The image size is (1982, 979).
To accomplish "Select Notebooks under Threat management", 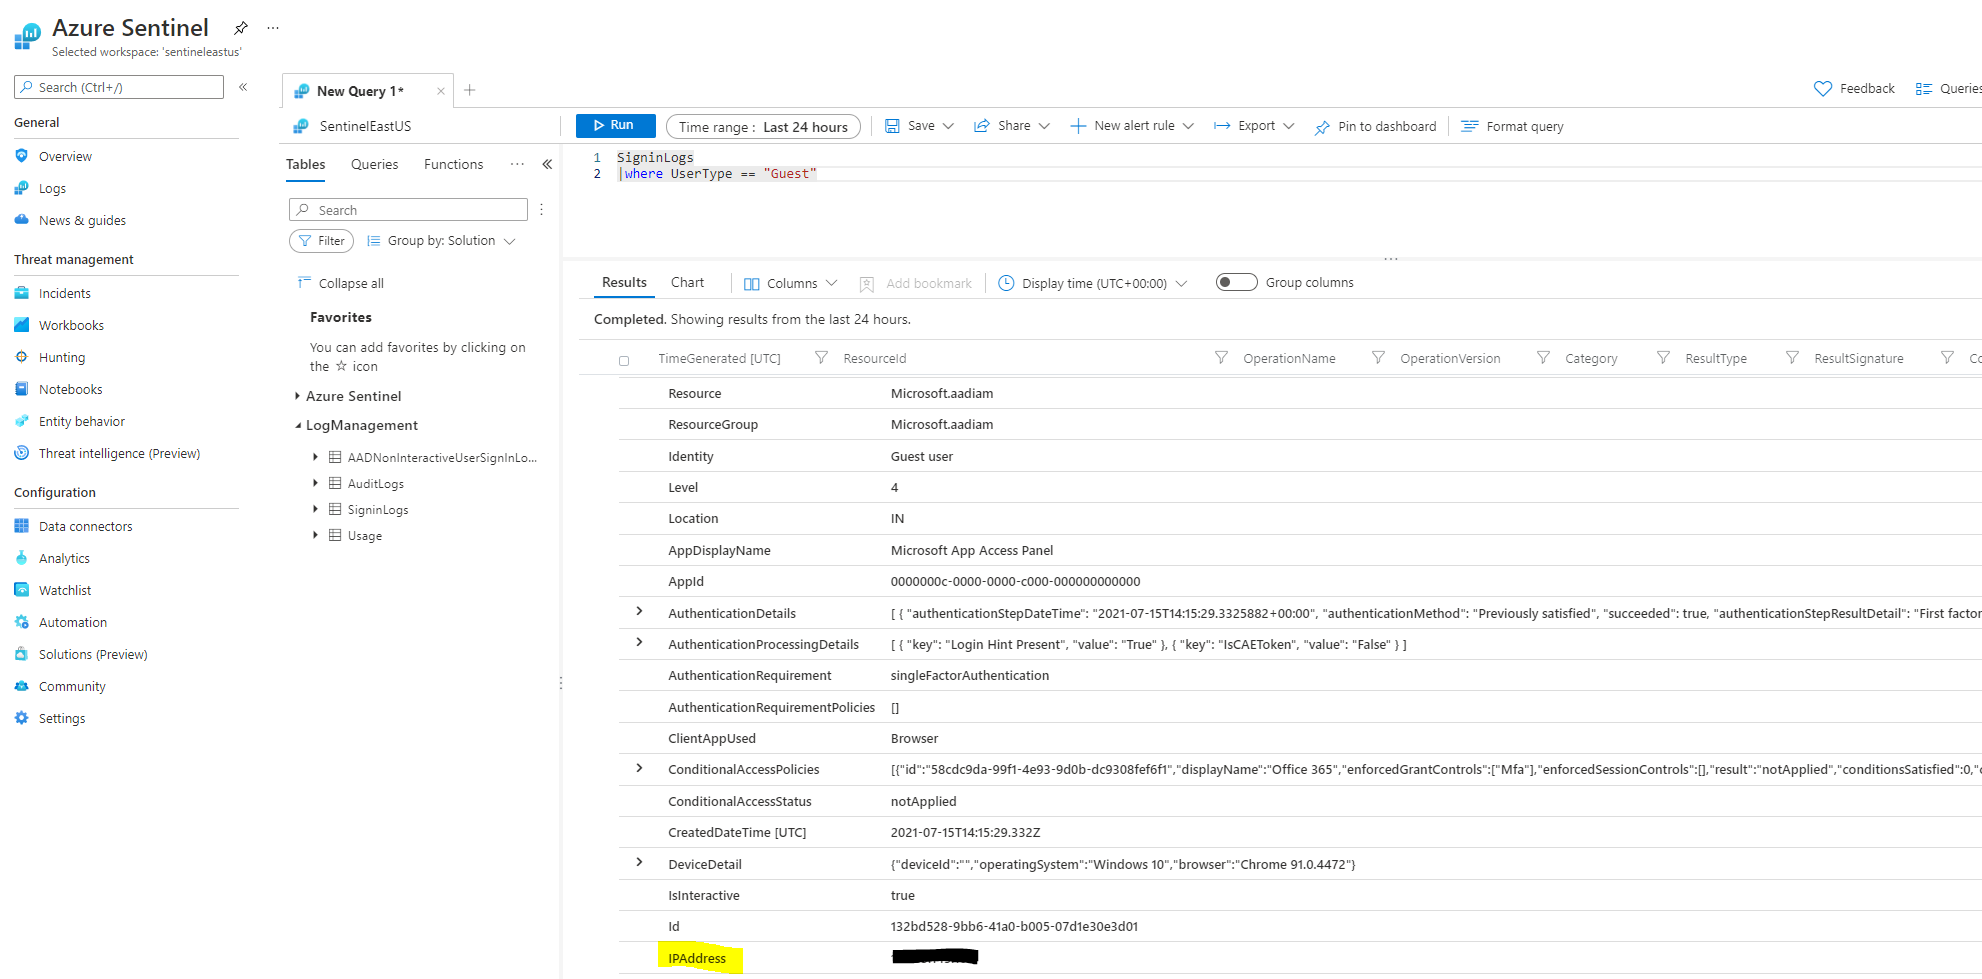I will click(70, 388).
